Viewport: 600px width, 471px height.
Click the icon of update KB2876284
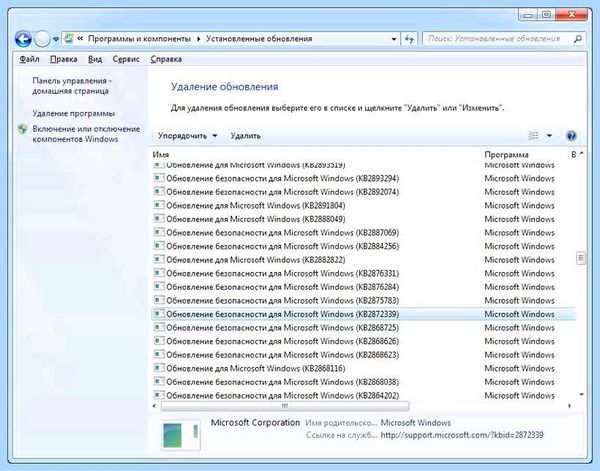click(159, 287)
